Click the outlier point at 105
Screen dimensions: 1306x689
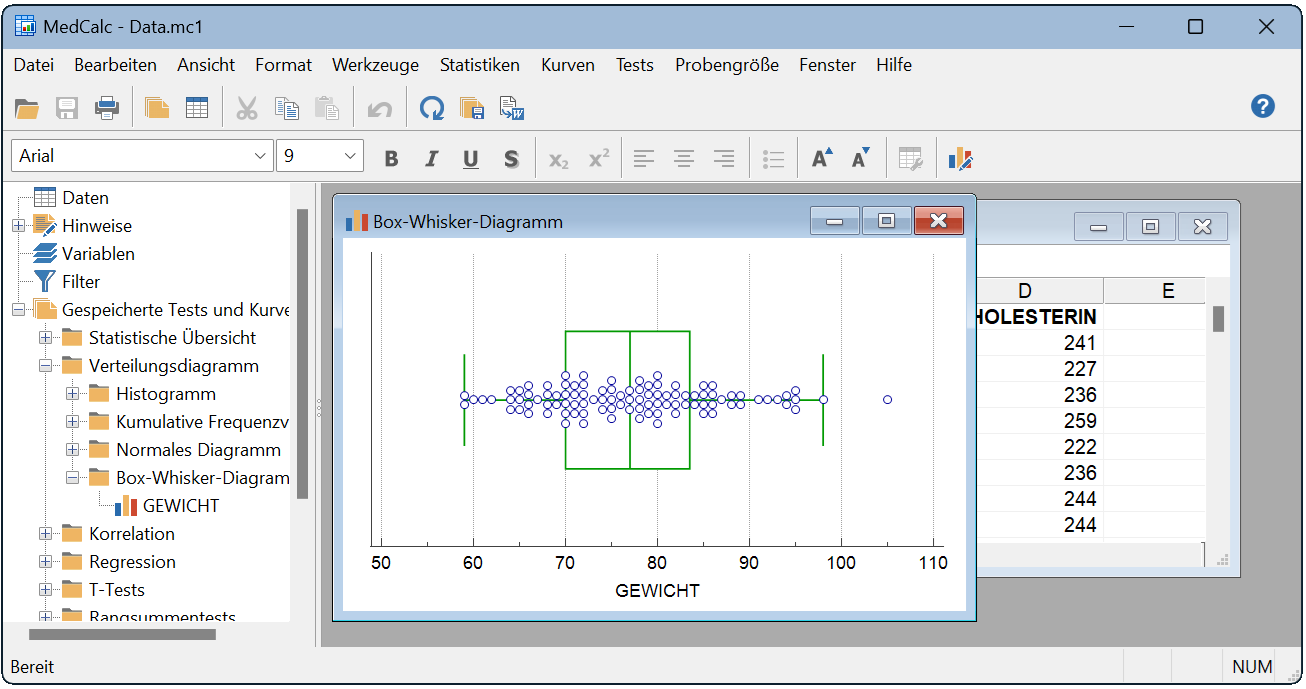887,400
